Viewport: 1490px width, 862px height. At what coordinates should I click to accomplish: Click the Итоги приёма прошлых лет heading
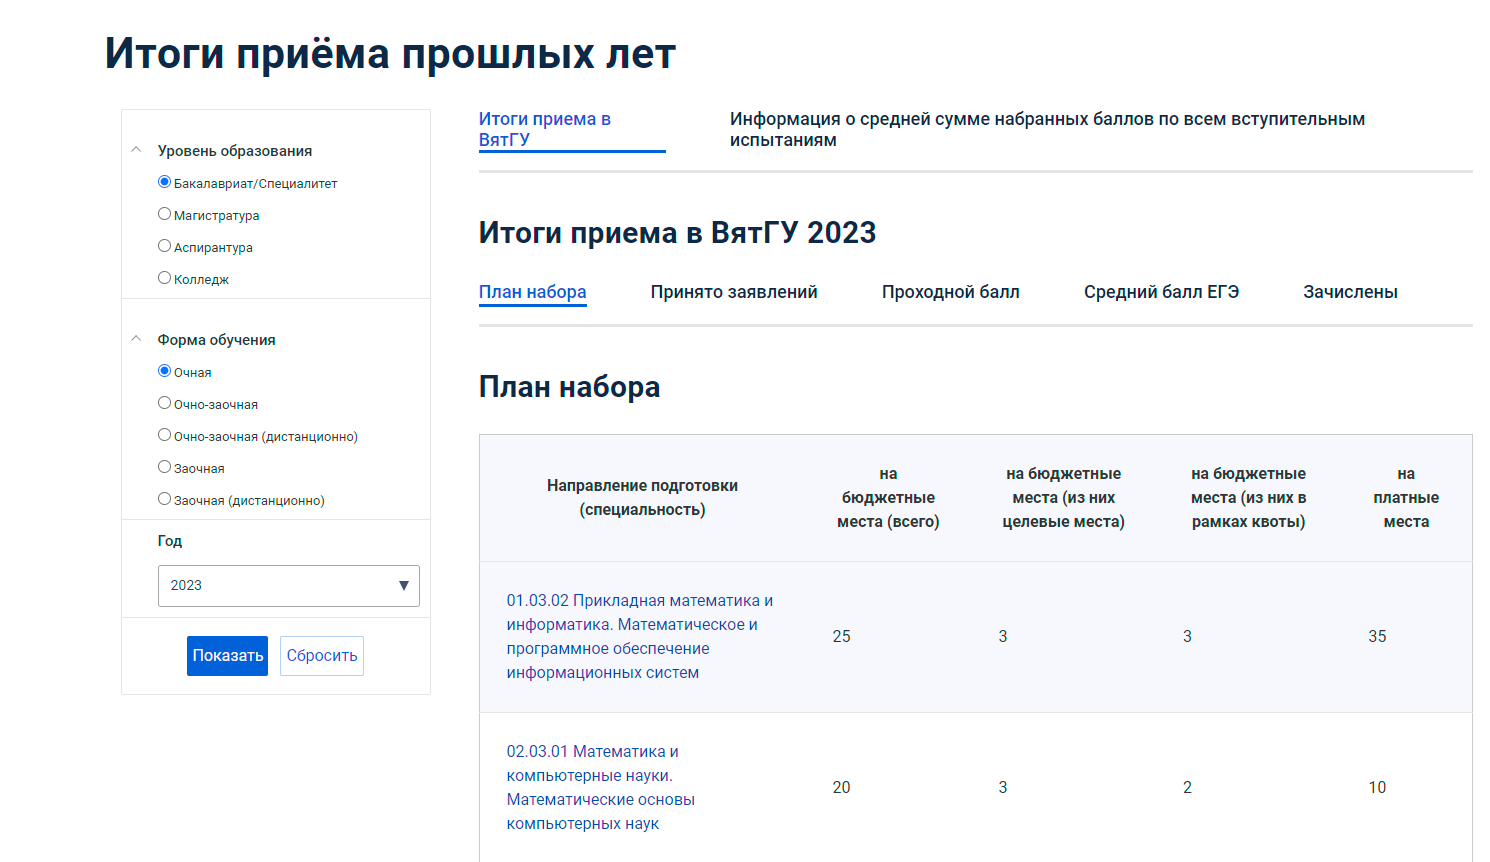391,54
